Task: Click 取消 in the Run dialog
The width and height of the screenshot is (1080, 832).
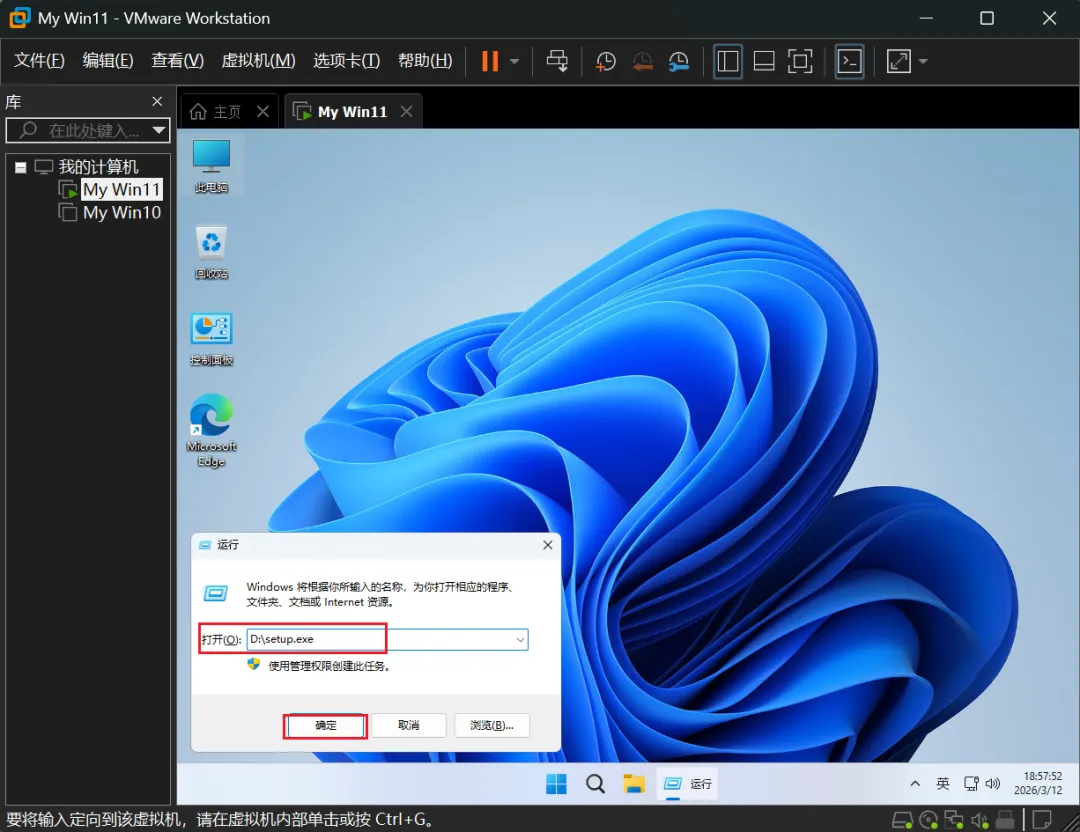Action: point(408,725)
